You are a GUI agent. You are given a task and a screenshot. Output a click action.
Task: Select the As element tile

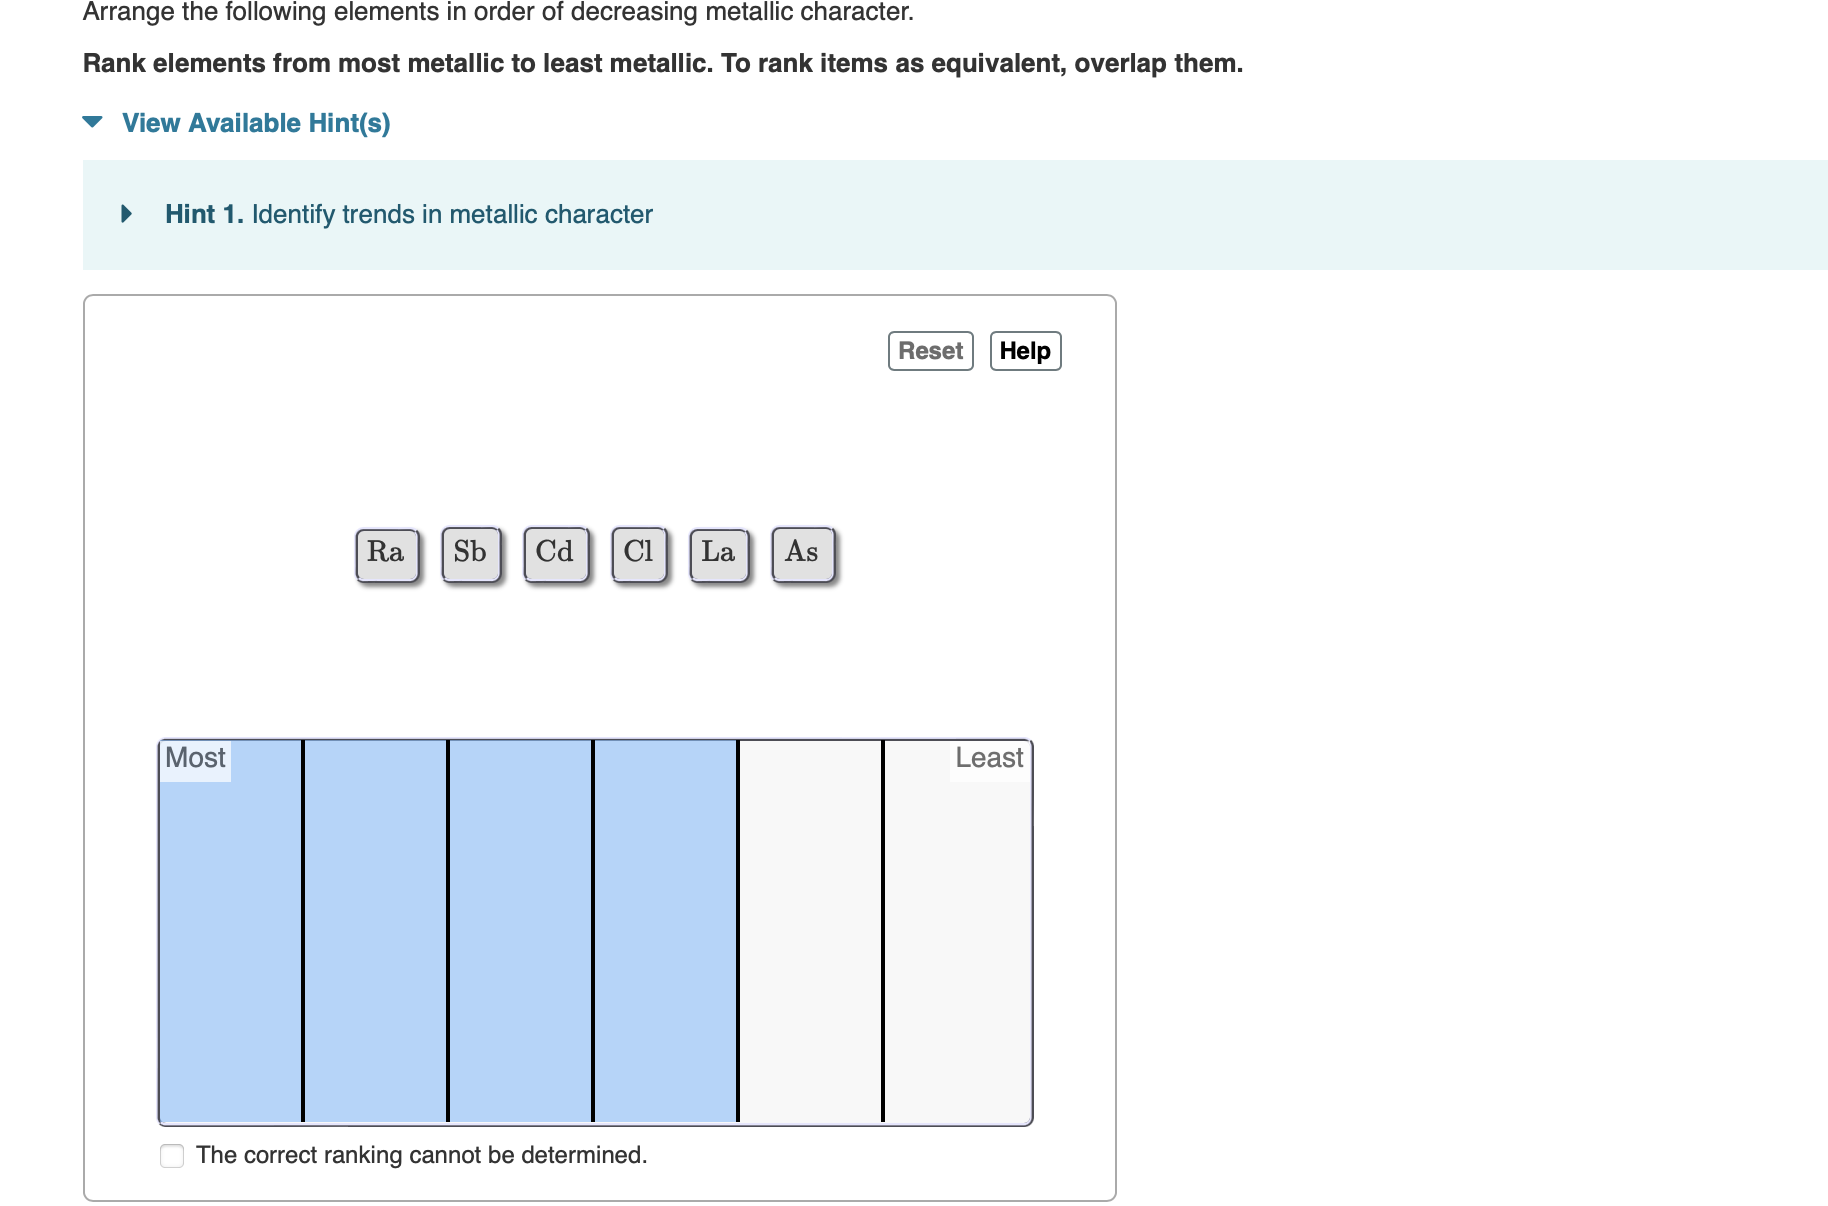pyautogui.click(x=802, y=552)
